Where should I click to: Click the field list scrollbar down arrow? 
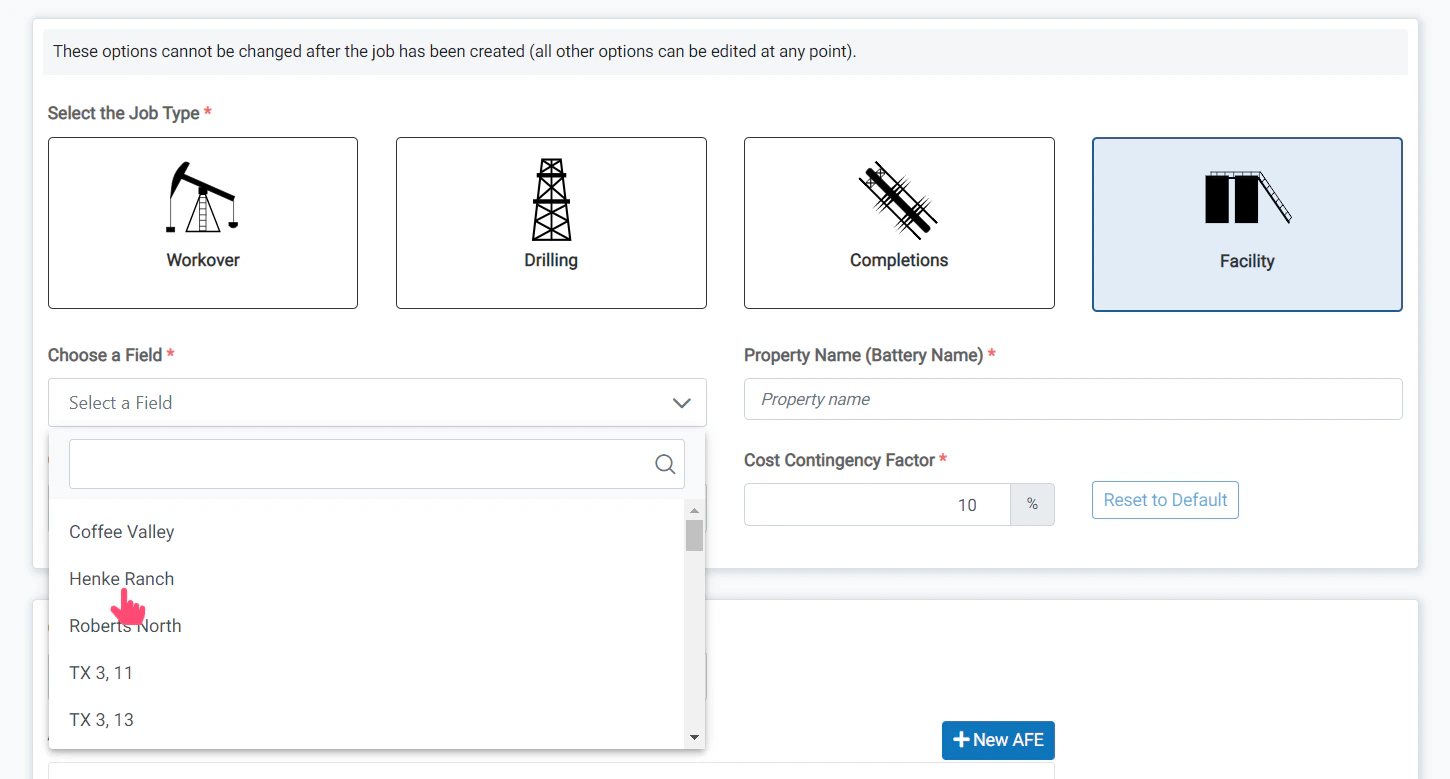(x=695, y=738)
